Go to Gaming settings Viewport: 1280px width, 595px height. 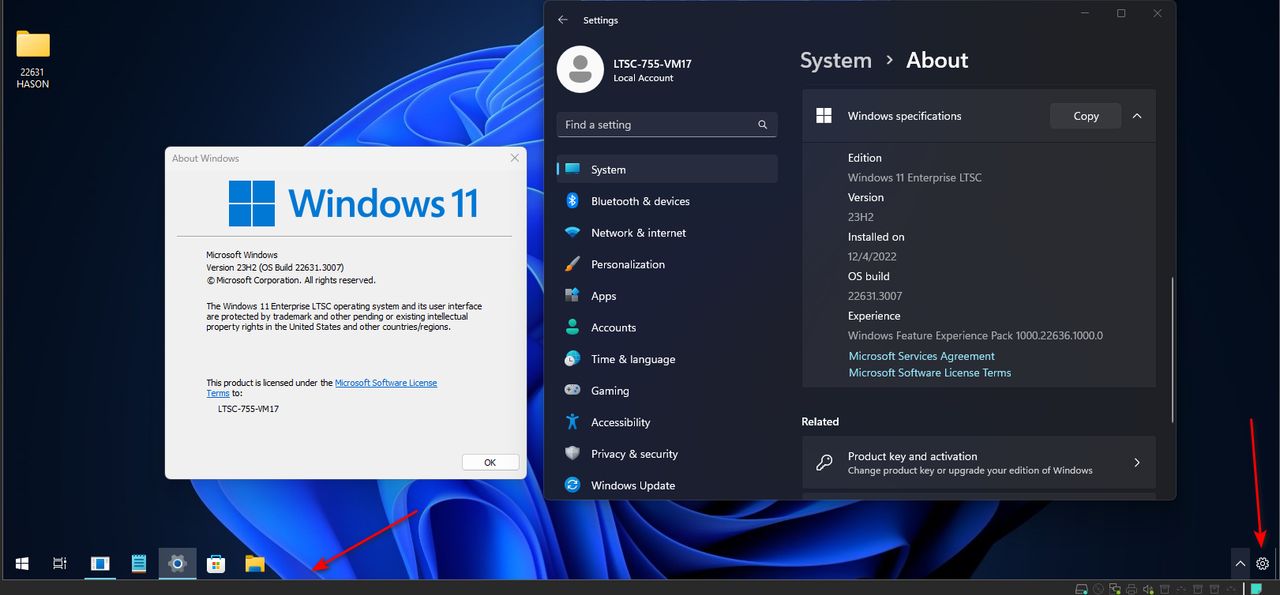coord(667,391)
